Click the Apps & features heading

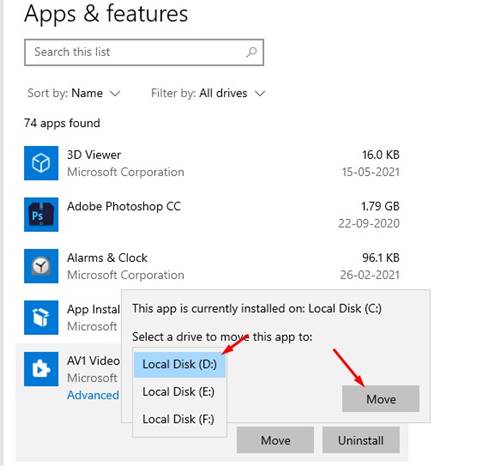click(x=106, y=14)
